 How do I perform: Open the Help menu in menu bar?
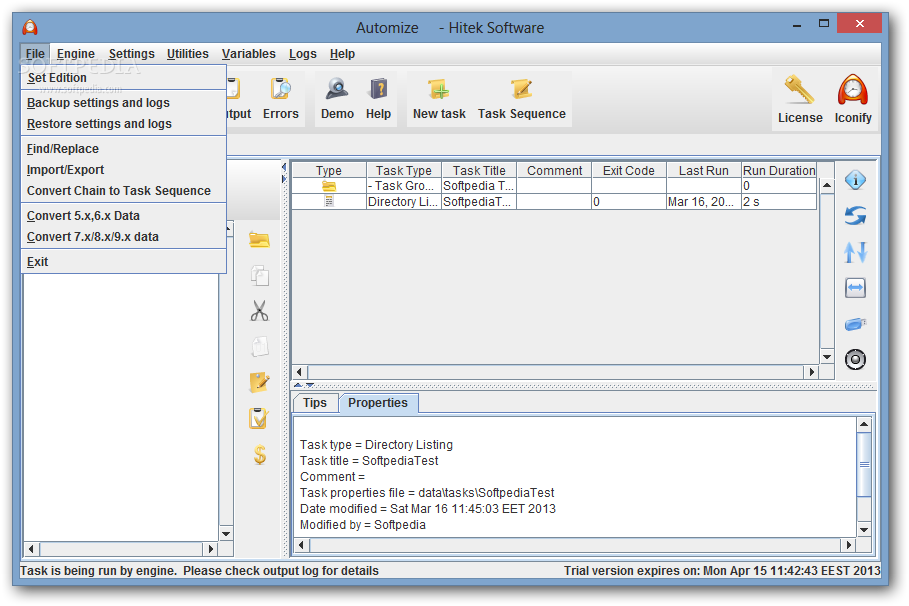click(x=342, y=53)
